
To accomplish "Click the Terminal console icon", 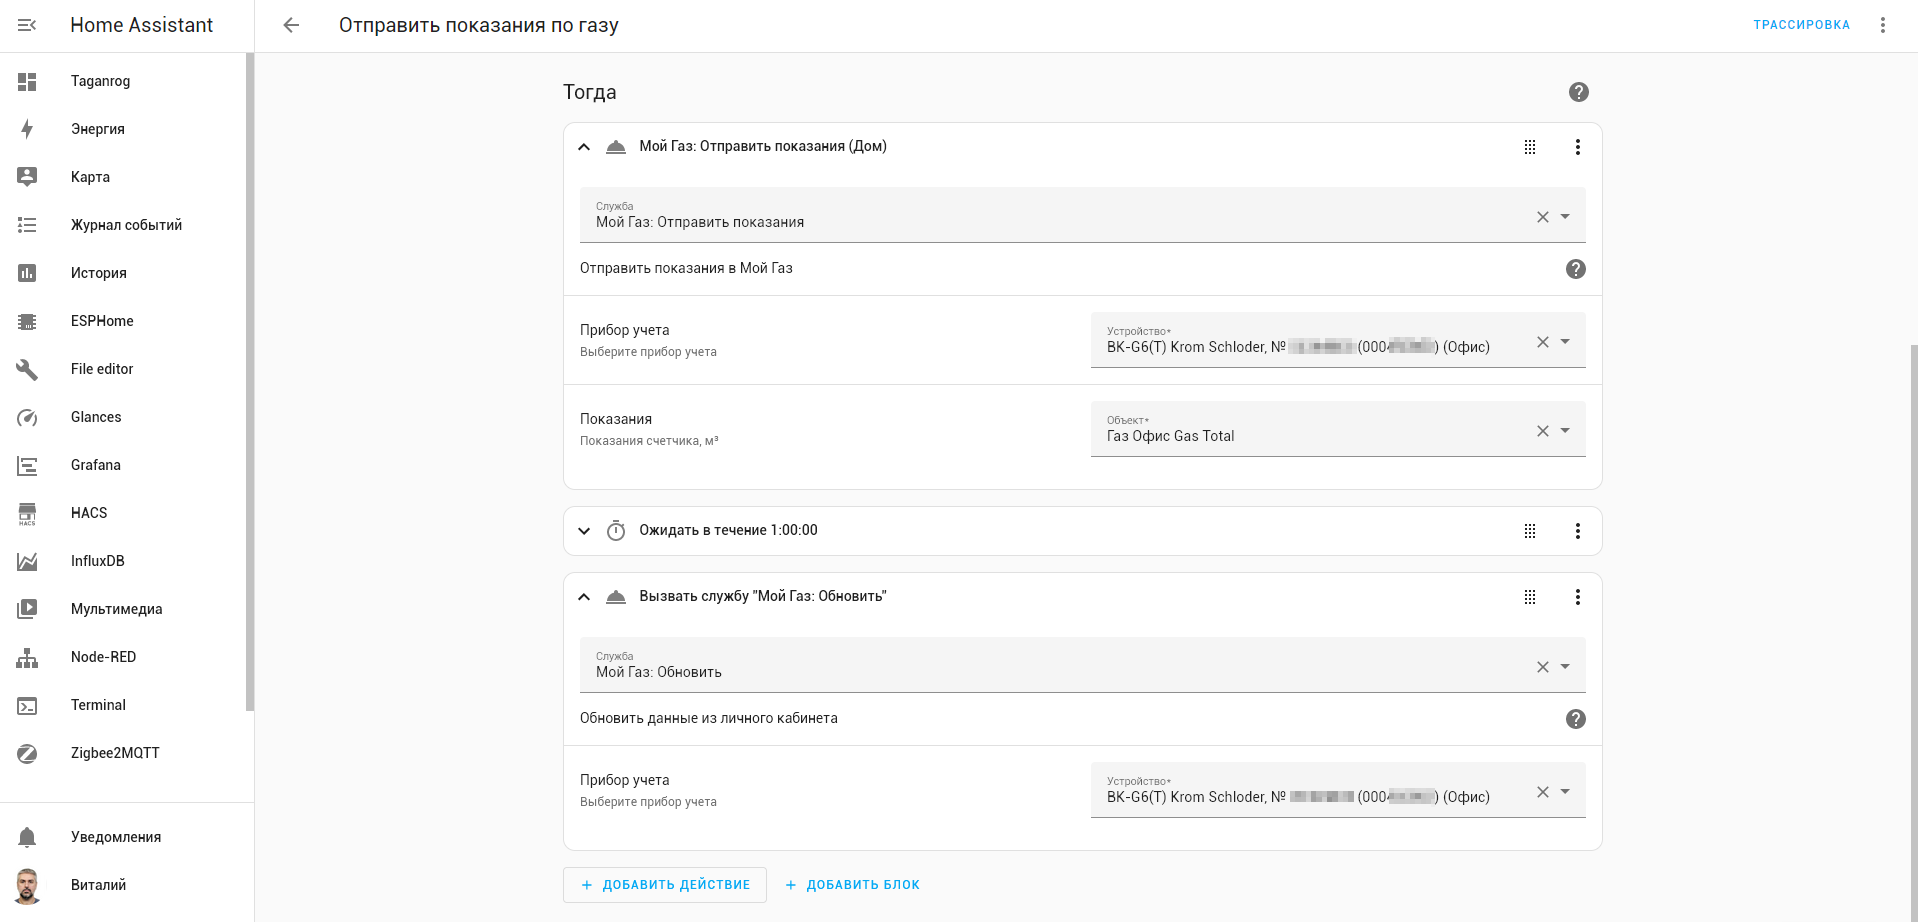I will 27,705.
